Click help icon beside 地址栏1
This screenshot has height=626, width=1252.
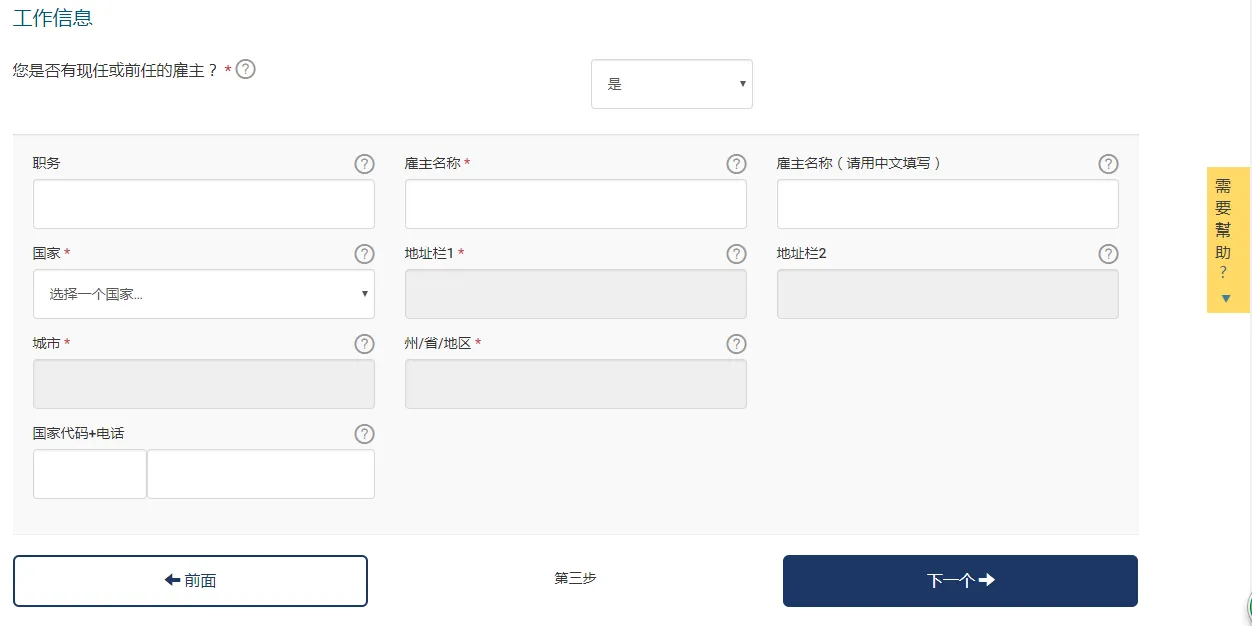(x=736, y=254)
